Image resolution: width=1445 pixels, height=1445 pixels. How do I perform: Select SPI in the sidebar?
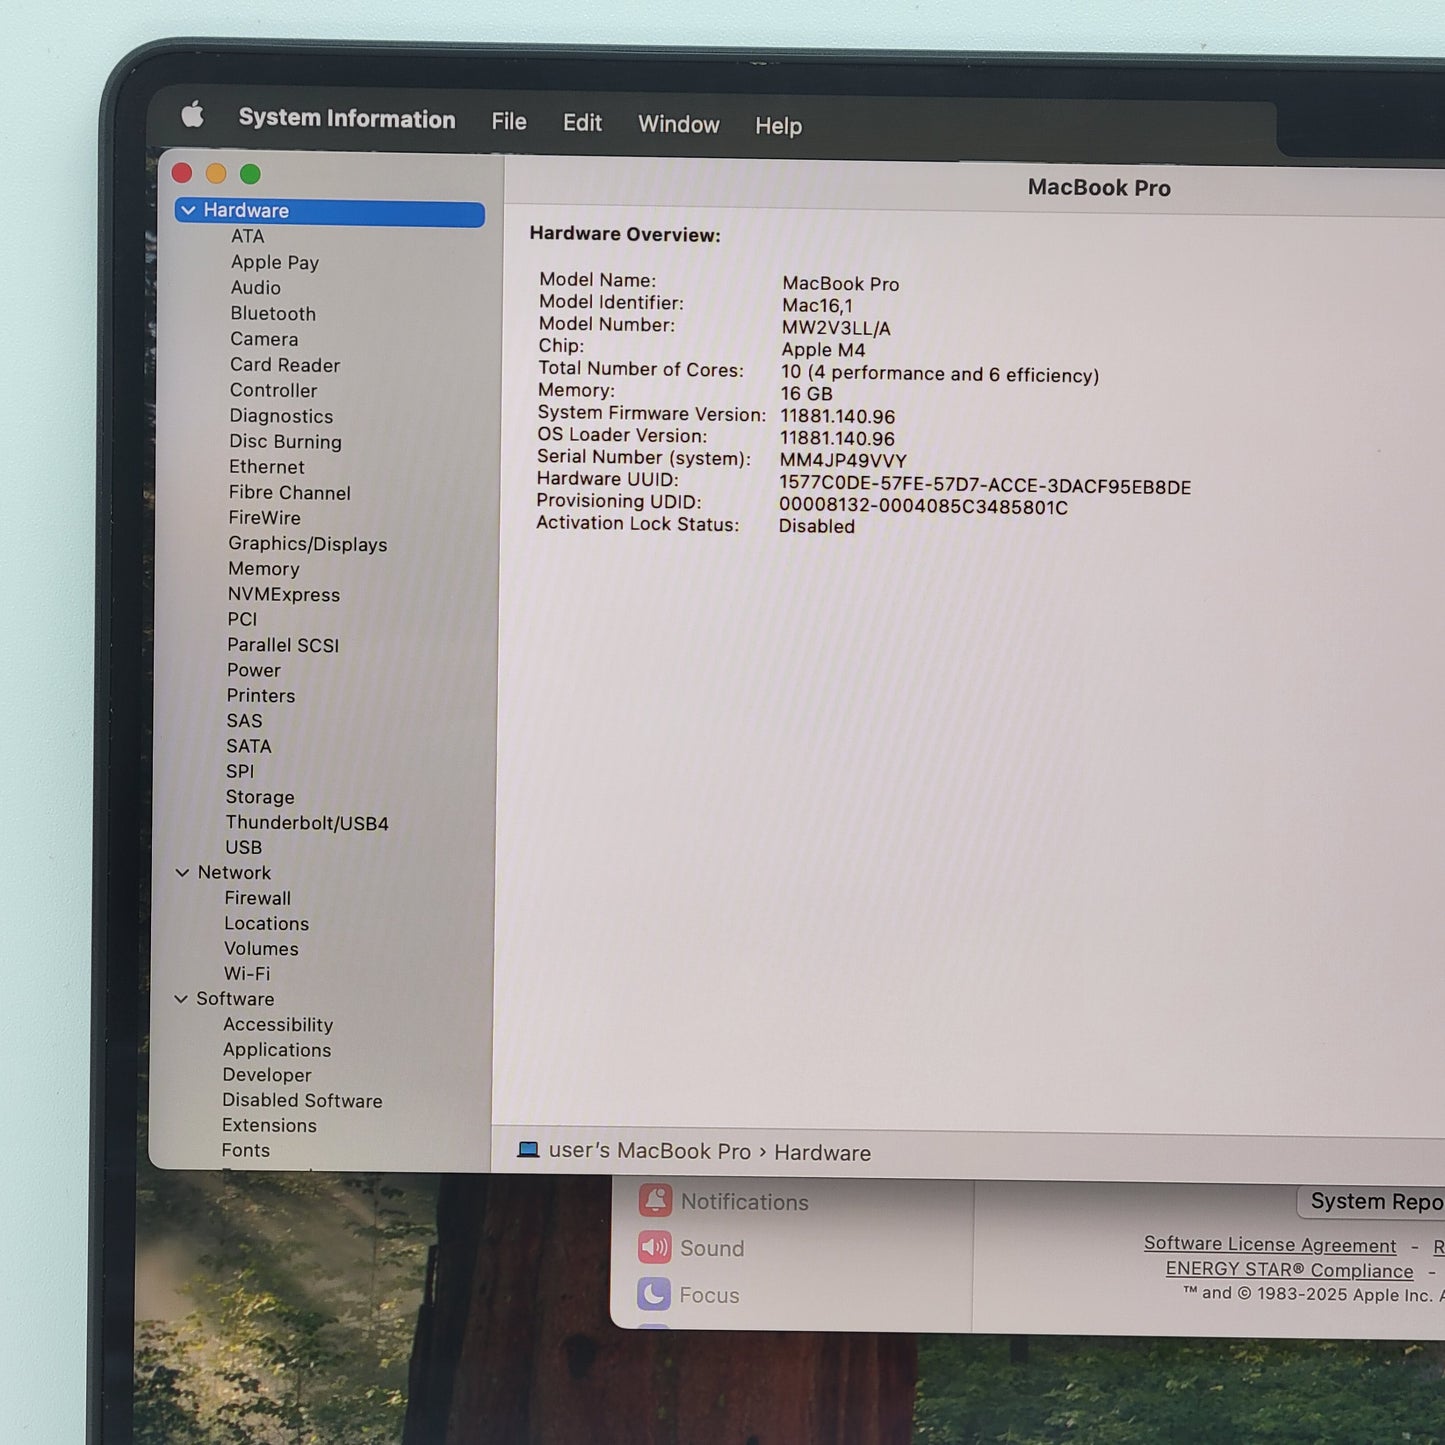240,771
